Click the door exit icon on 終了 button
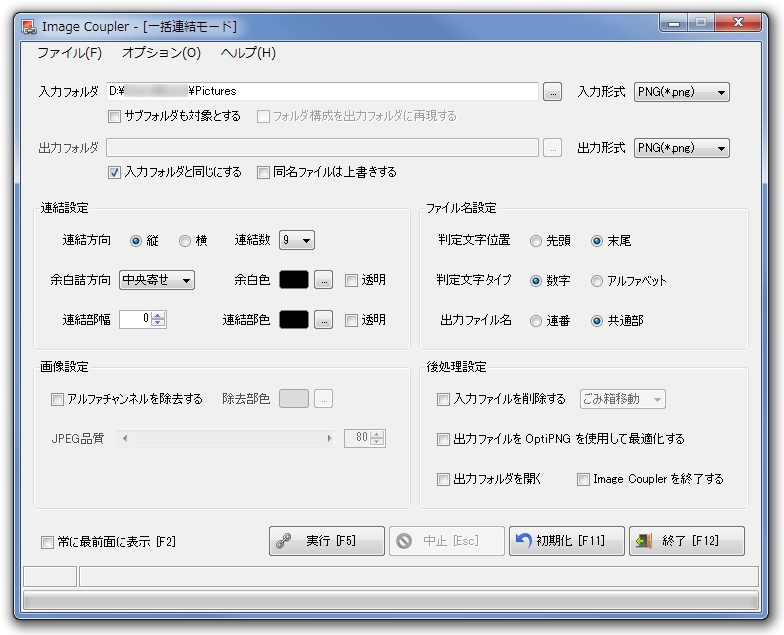Viewport: 784px width, 635px height. (644, 540)
